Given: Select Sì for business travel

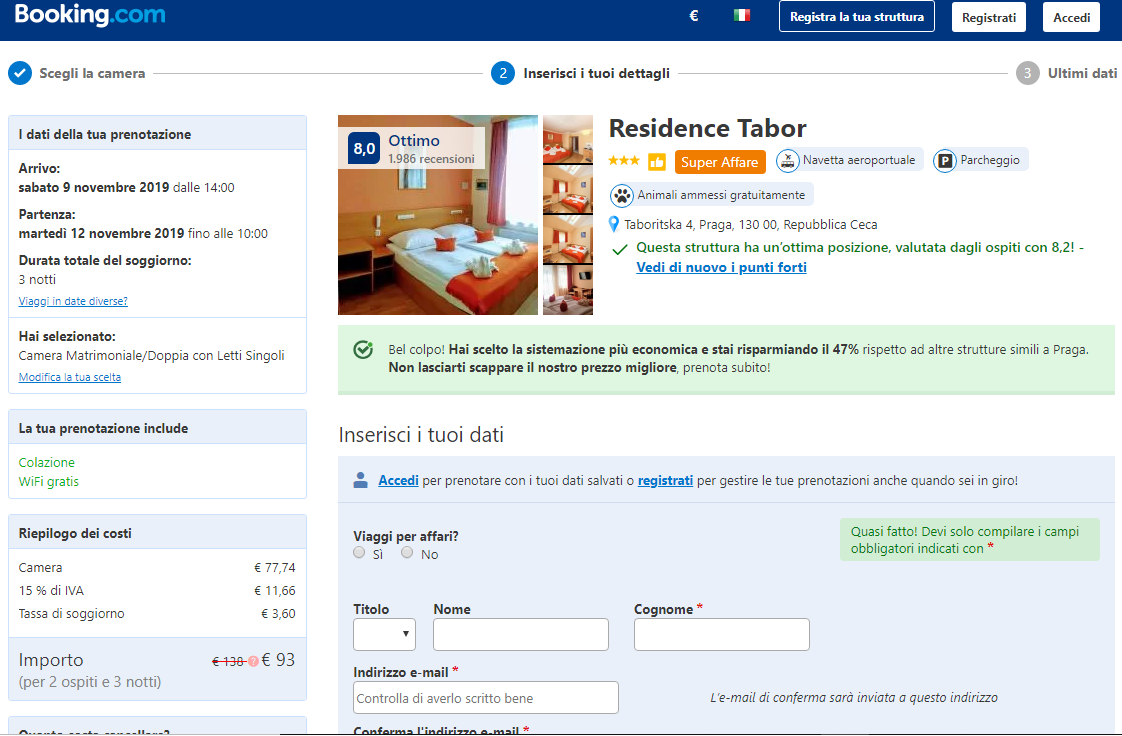Looking at the screenshot, I should coord(359,553).
